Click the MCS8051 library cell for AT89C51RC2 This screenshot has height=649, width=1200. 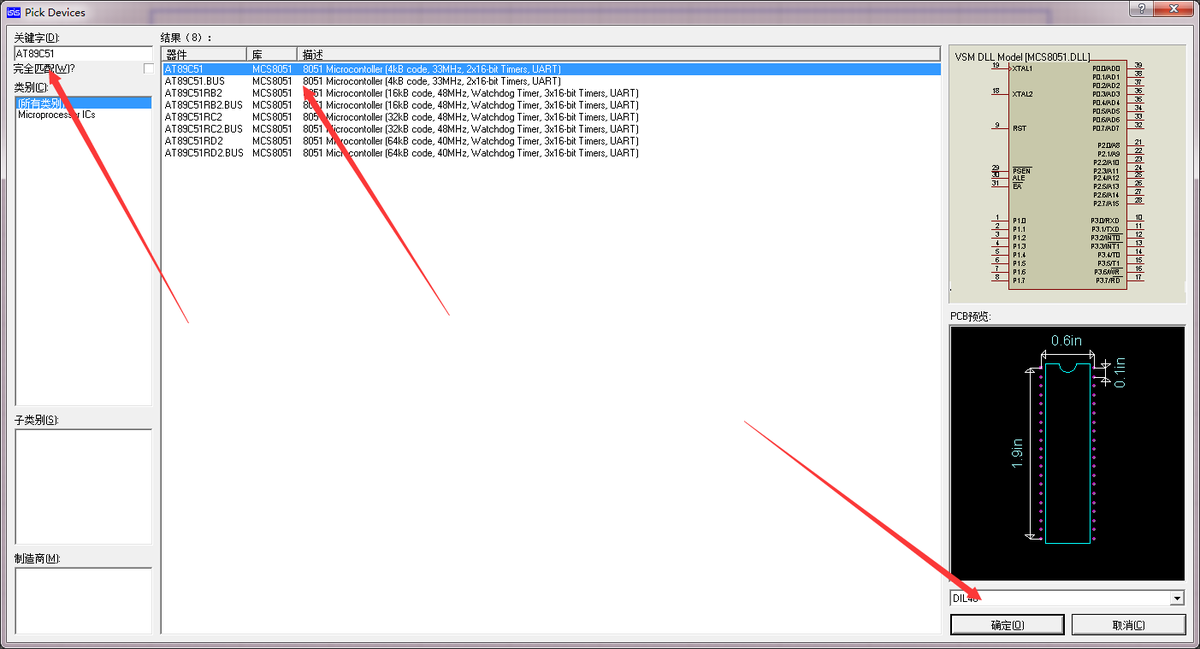[272, 117]
